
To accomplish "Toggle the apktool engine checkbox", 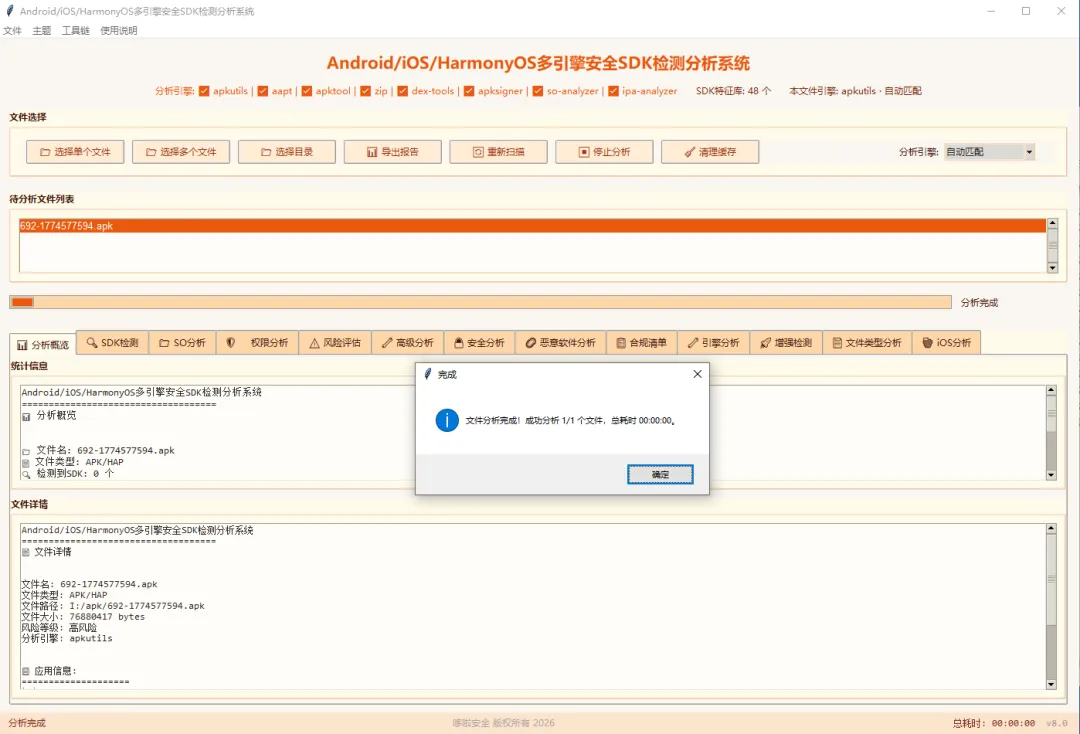I will (307, 91).
